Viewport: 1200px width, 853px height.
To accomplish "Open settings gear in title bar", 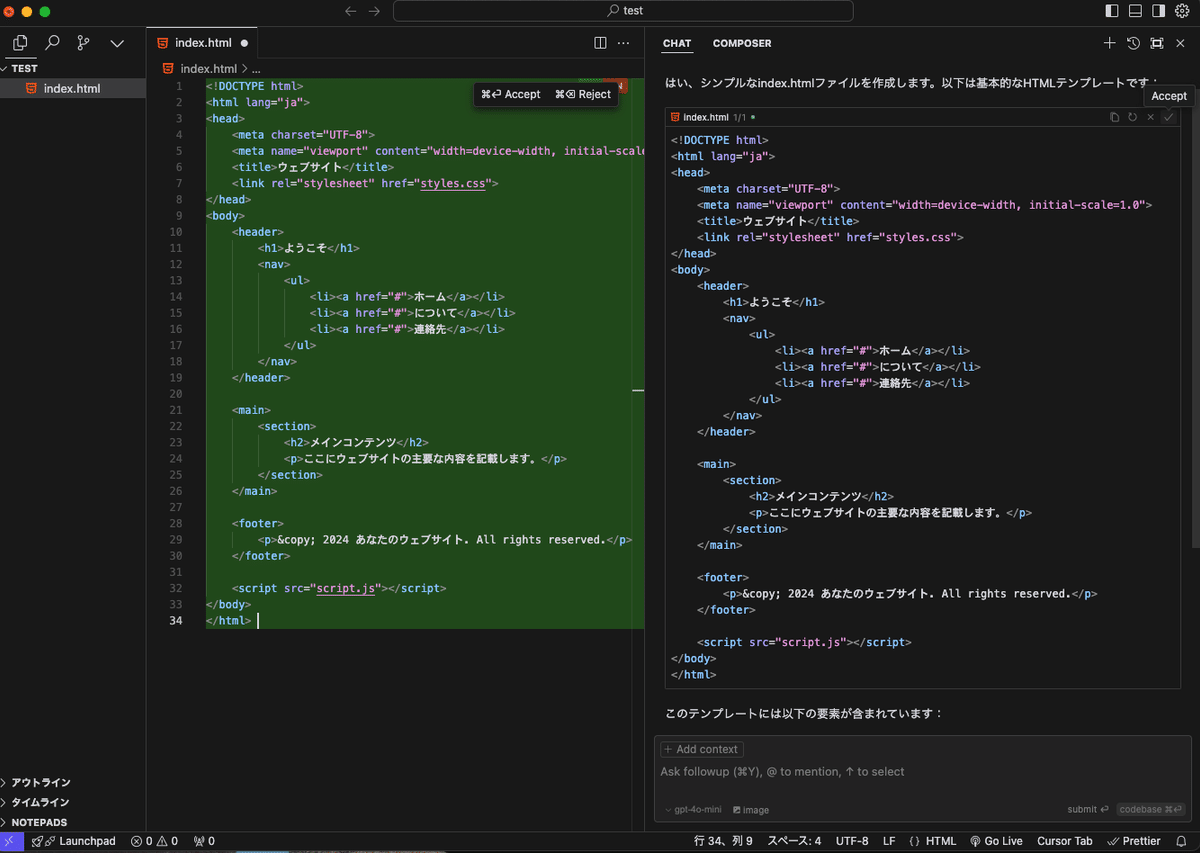I will 1183,11.
